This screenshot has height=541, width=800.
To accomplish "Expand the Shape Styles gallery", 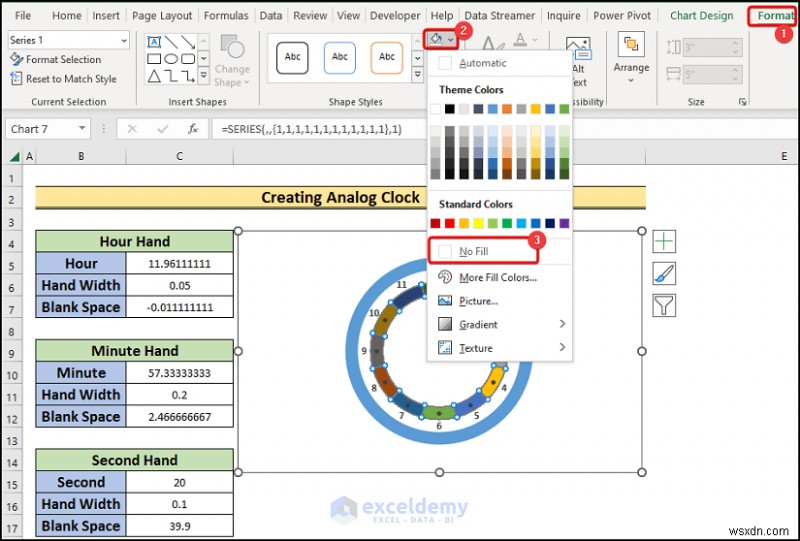I will [x=417, y=75].
